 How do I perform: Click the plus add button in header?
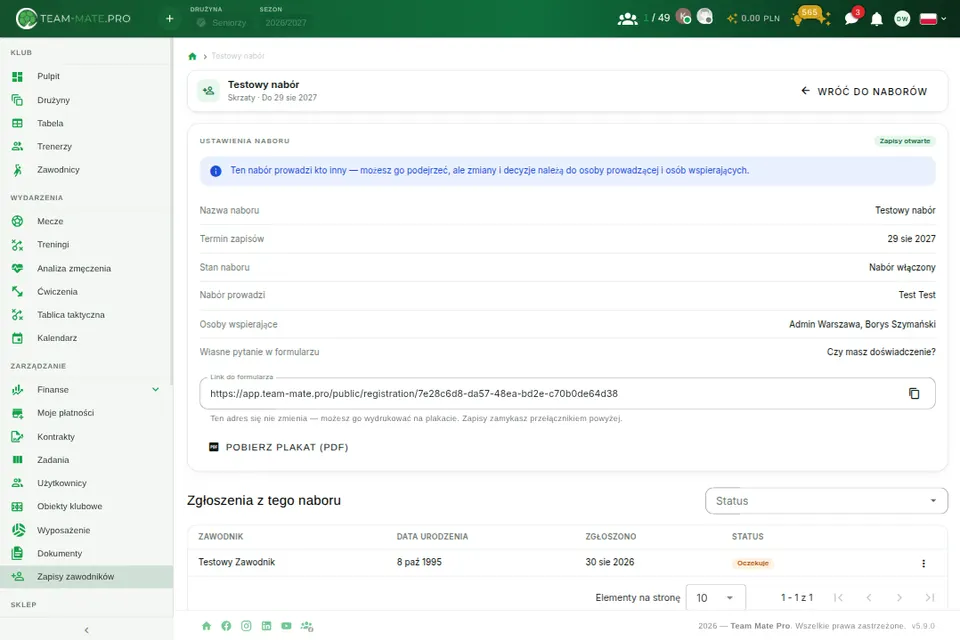pyautogui.click(x=170, y=18)
